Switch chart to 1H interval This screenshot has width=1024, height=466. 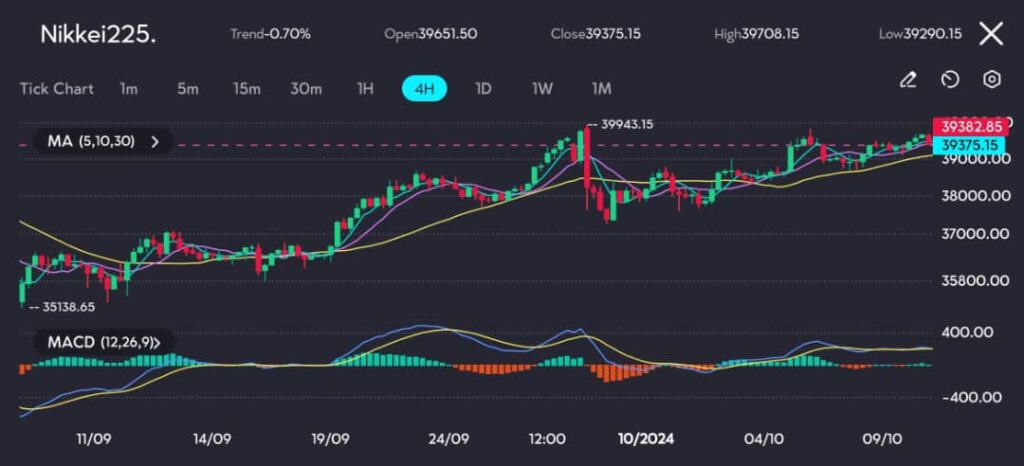pyautogui.click(x=365, y=88)
